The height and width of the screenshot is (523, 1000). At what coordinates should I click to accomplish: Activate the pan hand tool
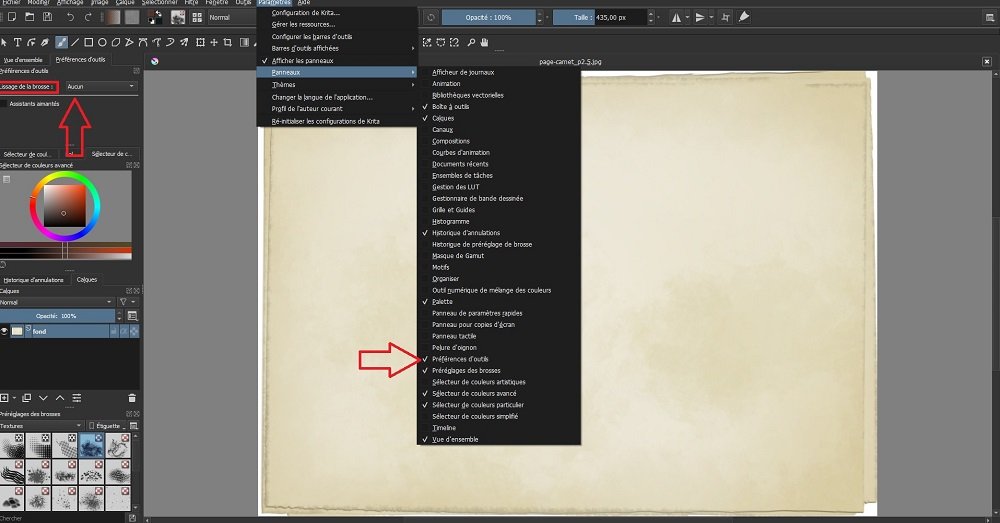pyautogui.click(x=484, y=42)
